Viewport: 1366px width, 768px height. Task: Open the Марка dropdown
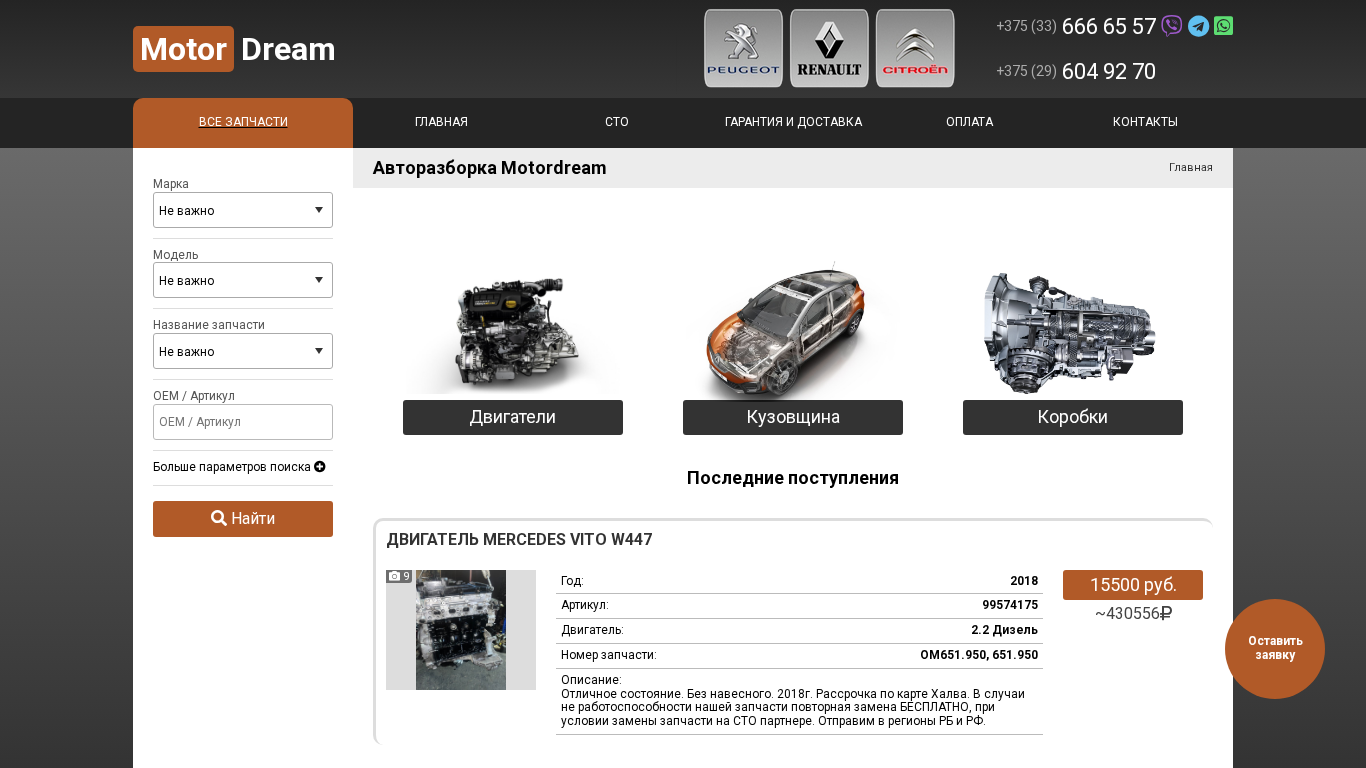point(243,210)
